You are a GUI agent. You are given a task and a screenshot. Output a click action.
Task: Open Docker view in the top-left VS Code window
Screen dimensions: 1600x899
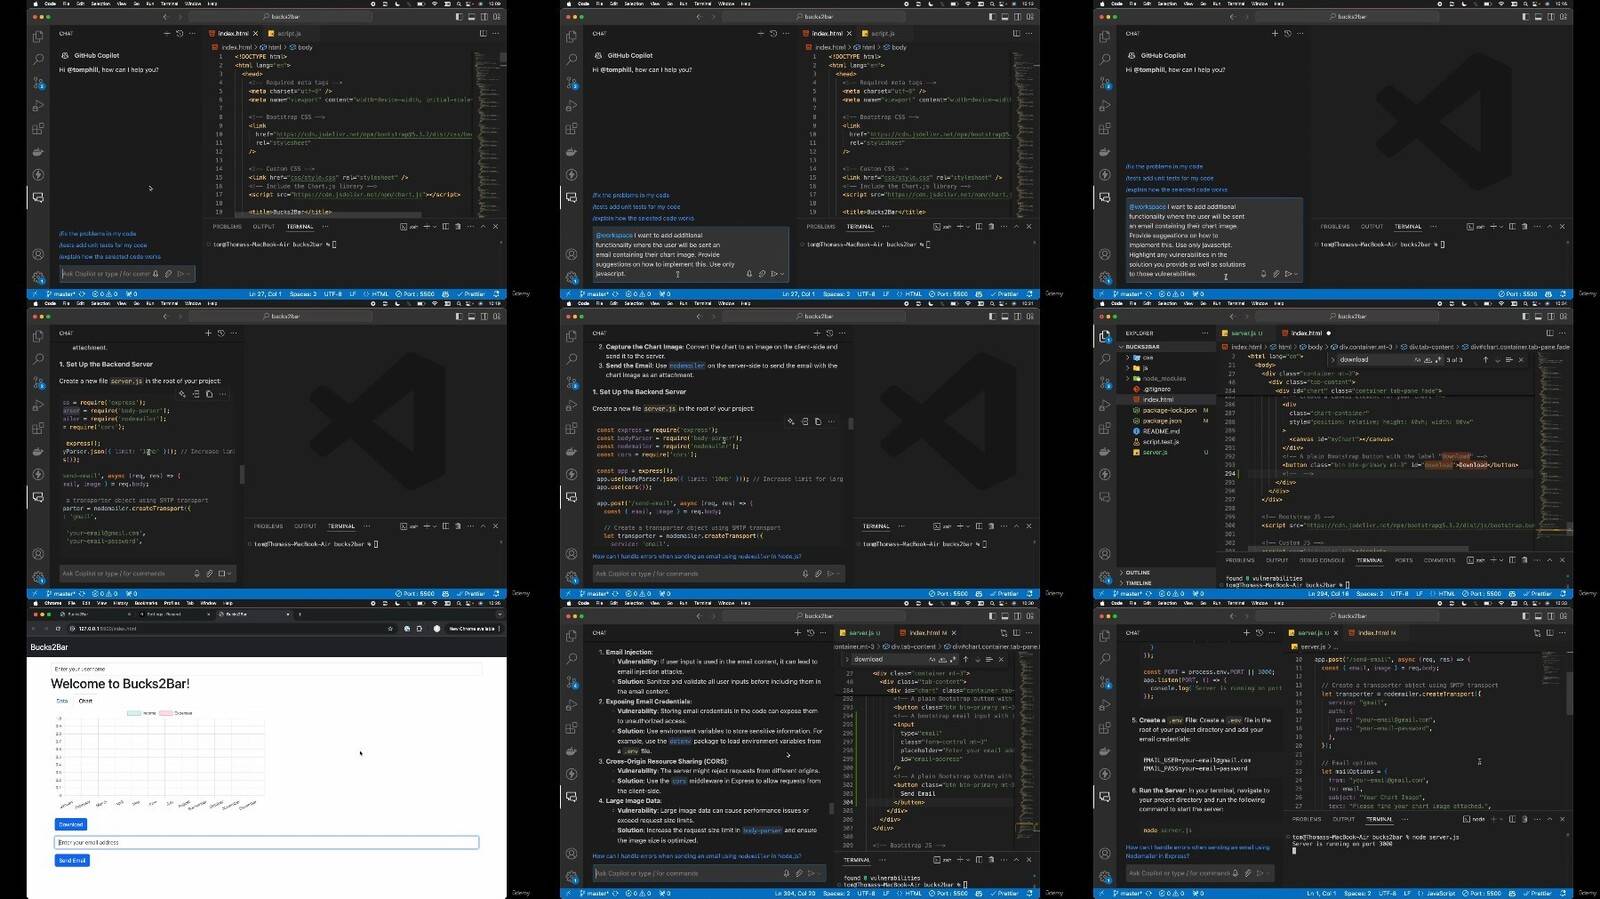(38, 152)
